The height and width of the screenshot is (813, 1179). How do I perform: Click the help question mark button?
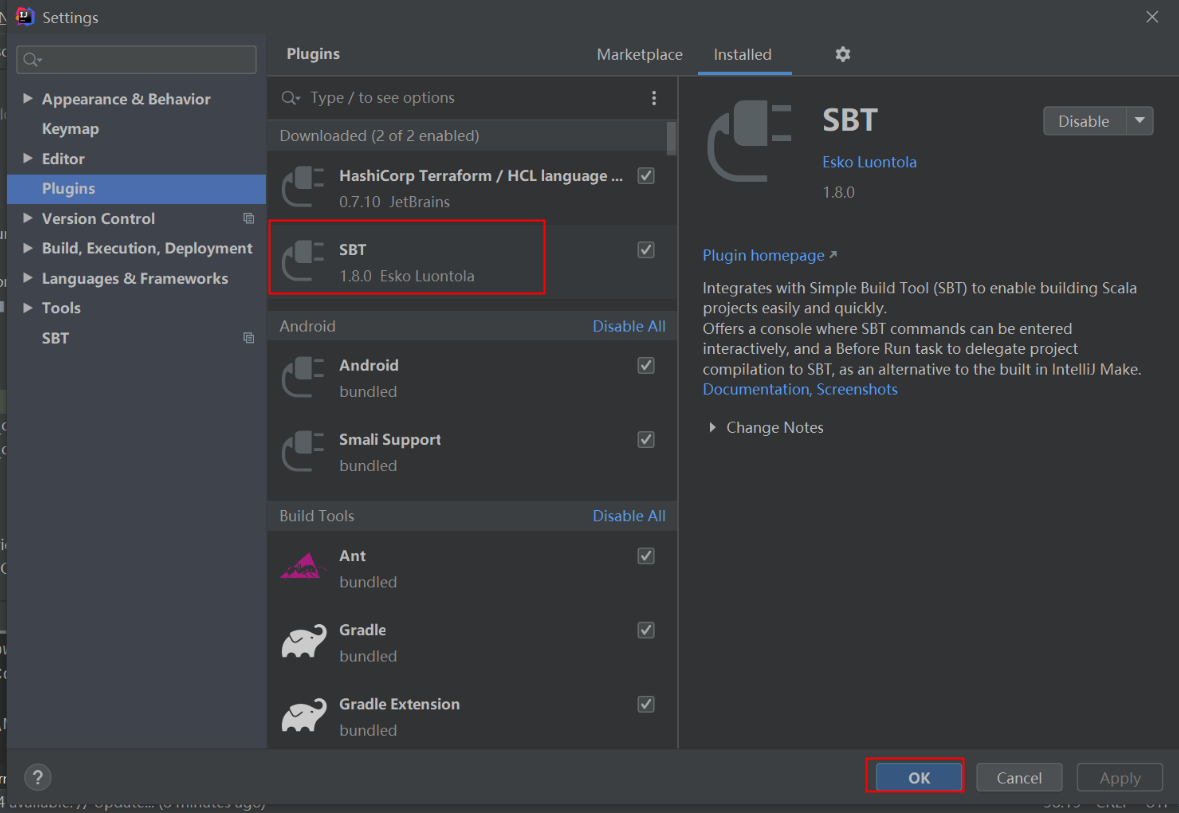(38, 777)
